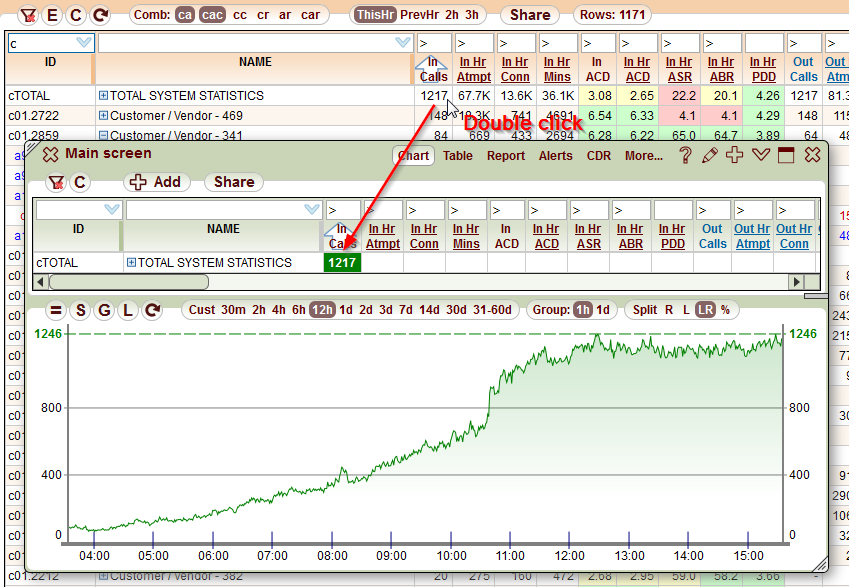Collapse the Customer / Vendor - 341 row
Image resolution: width=849 pixels, height=587 pixels.
point(103,136)
